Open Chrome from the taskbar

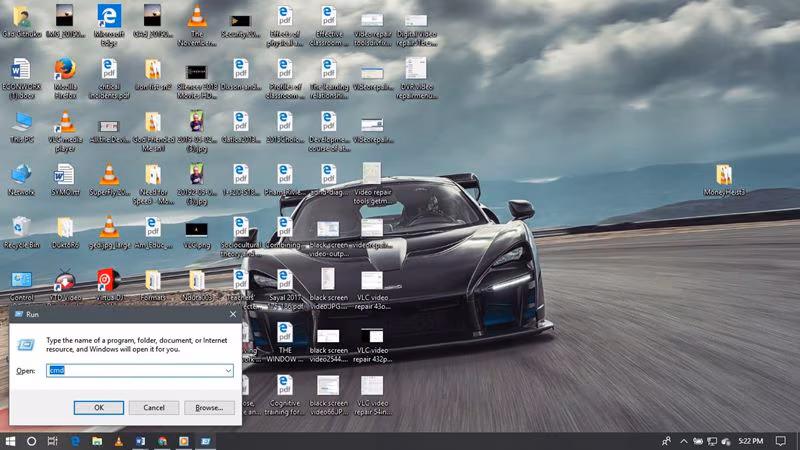pyautogui.click(x=162, y=441)
